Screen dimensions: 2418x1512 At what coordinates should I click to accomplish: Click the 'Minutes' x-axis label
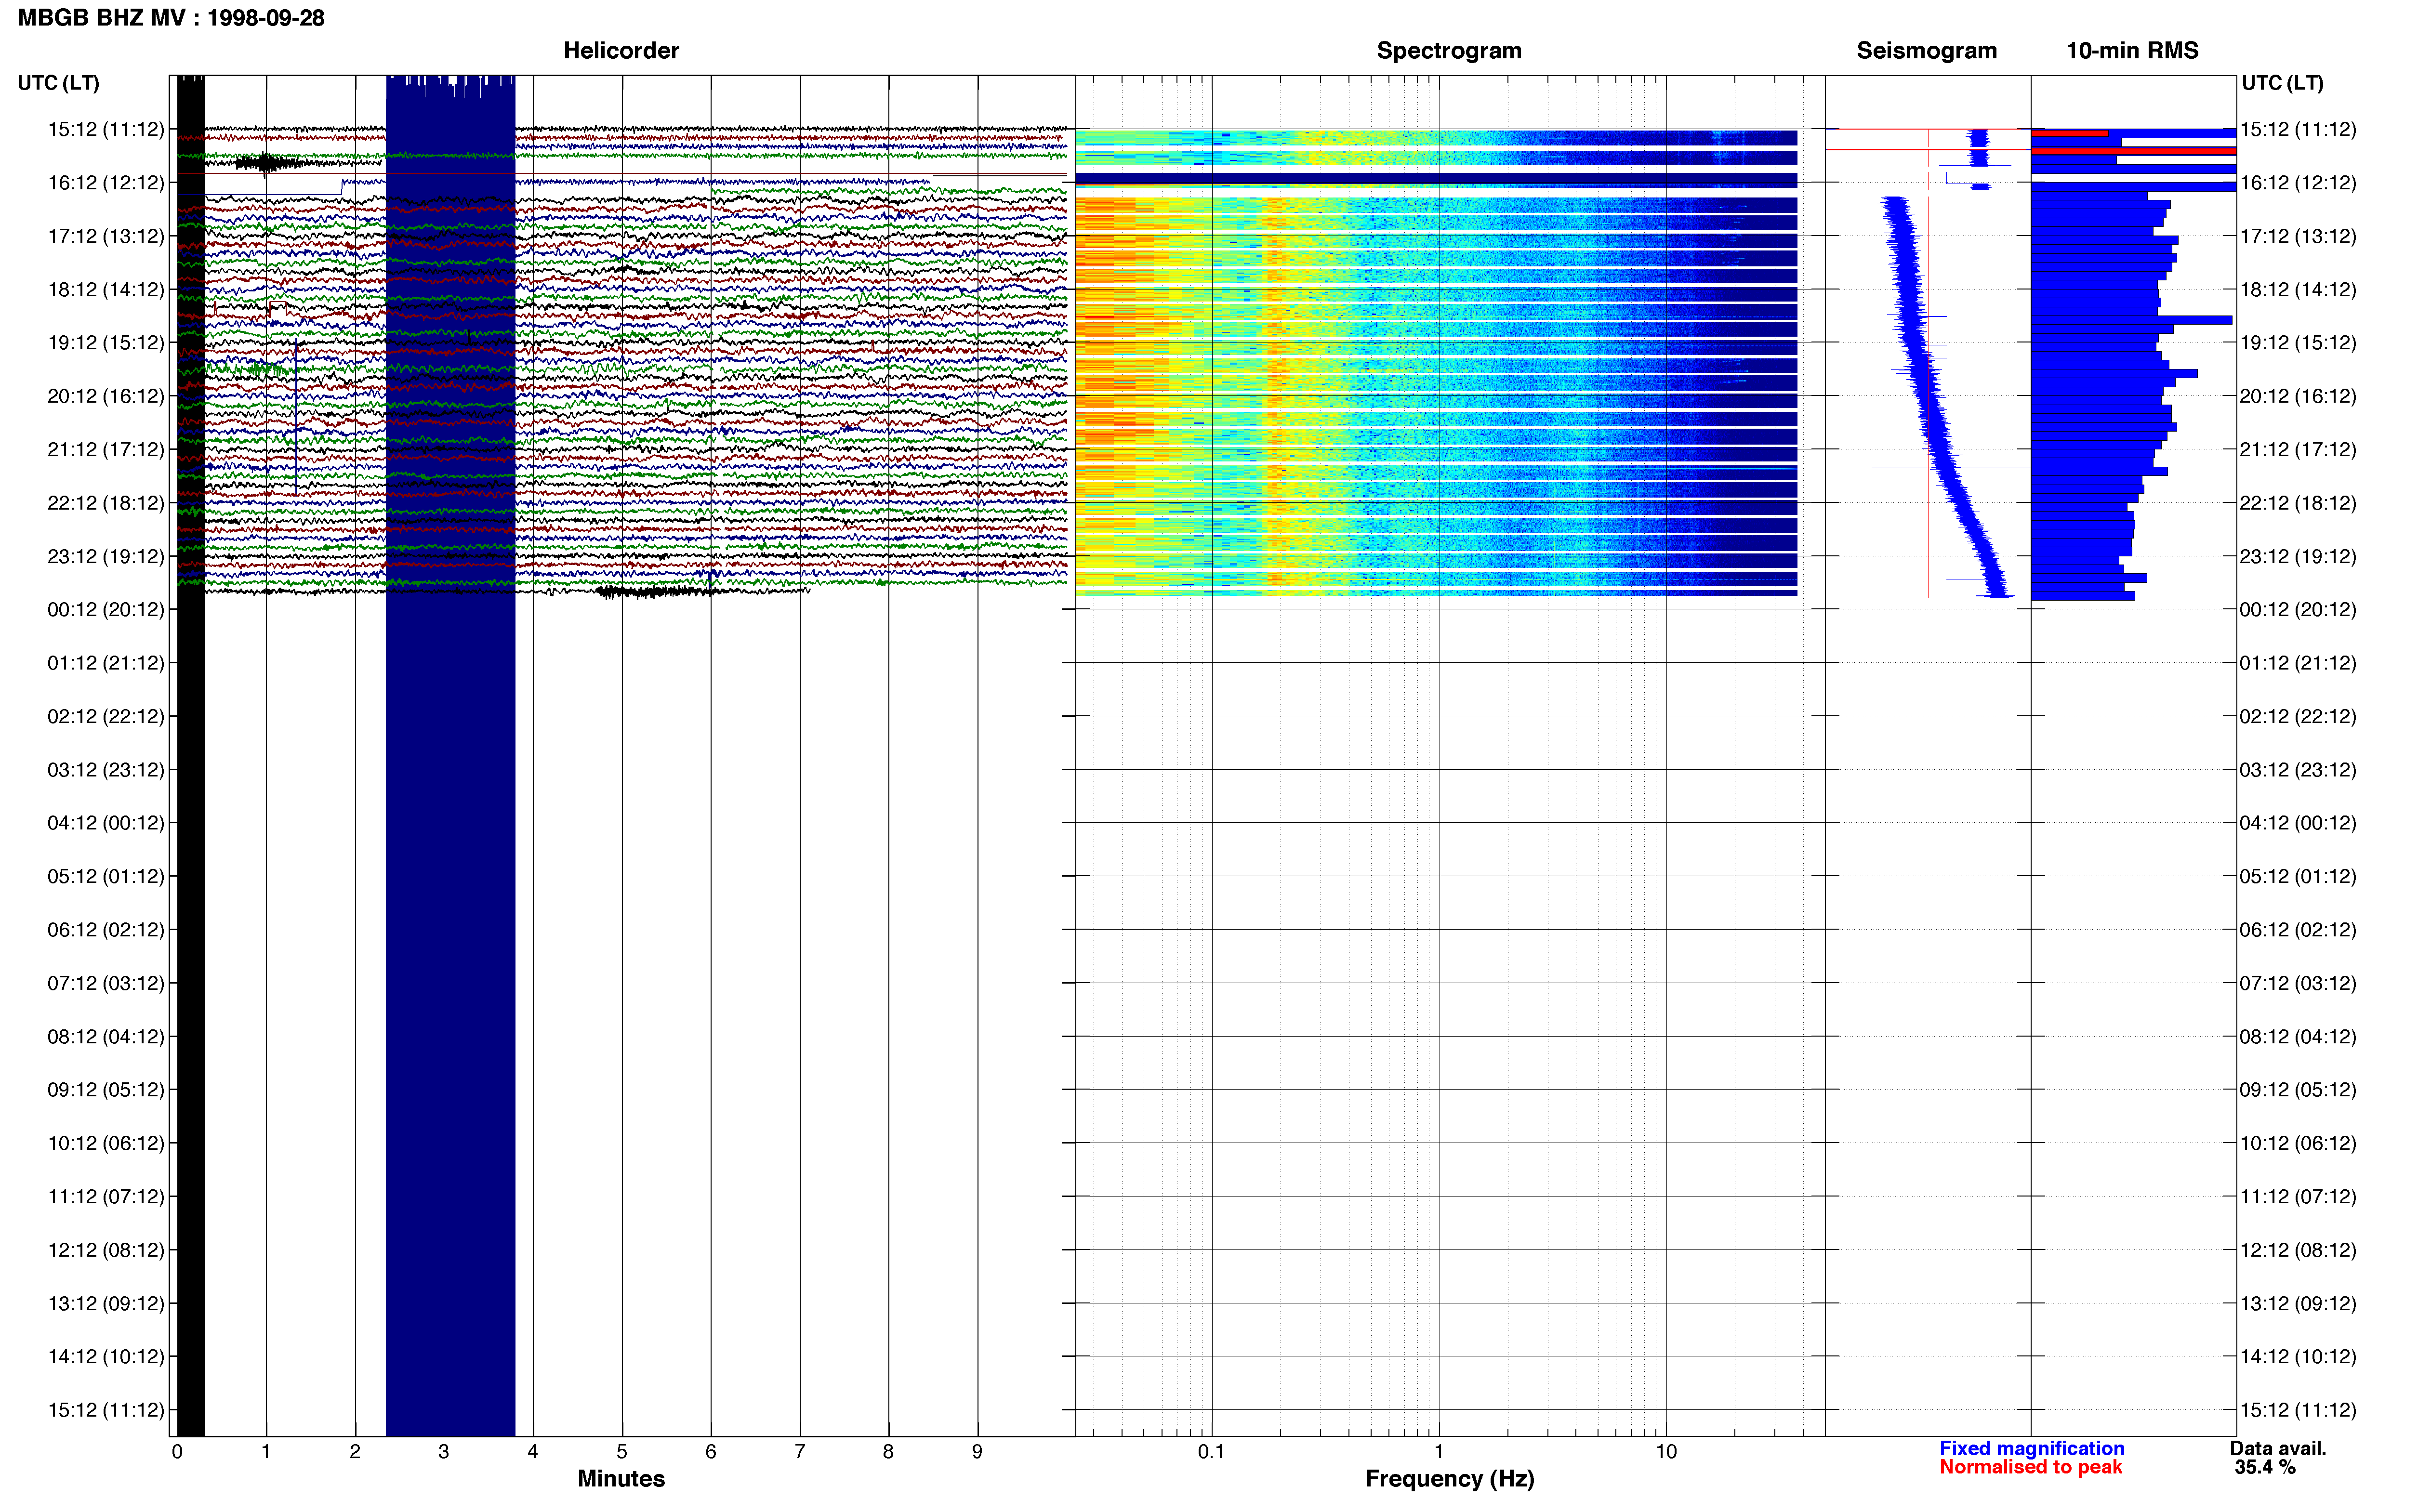pos(621,1478)
